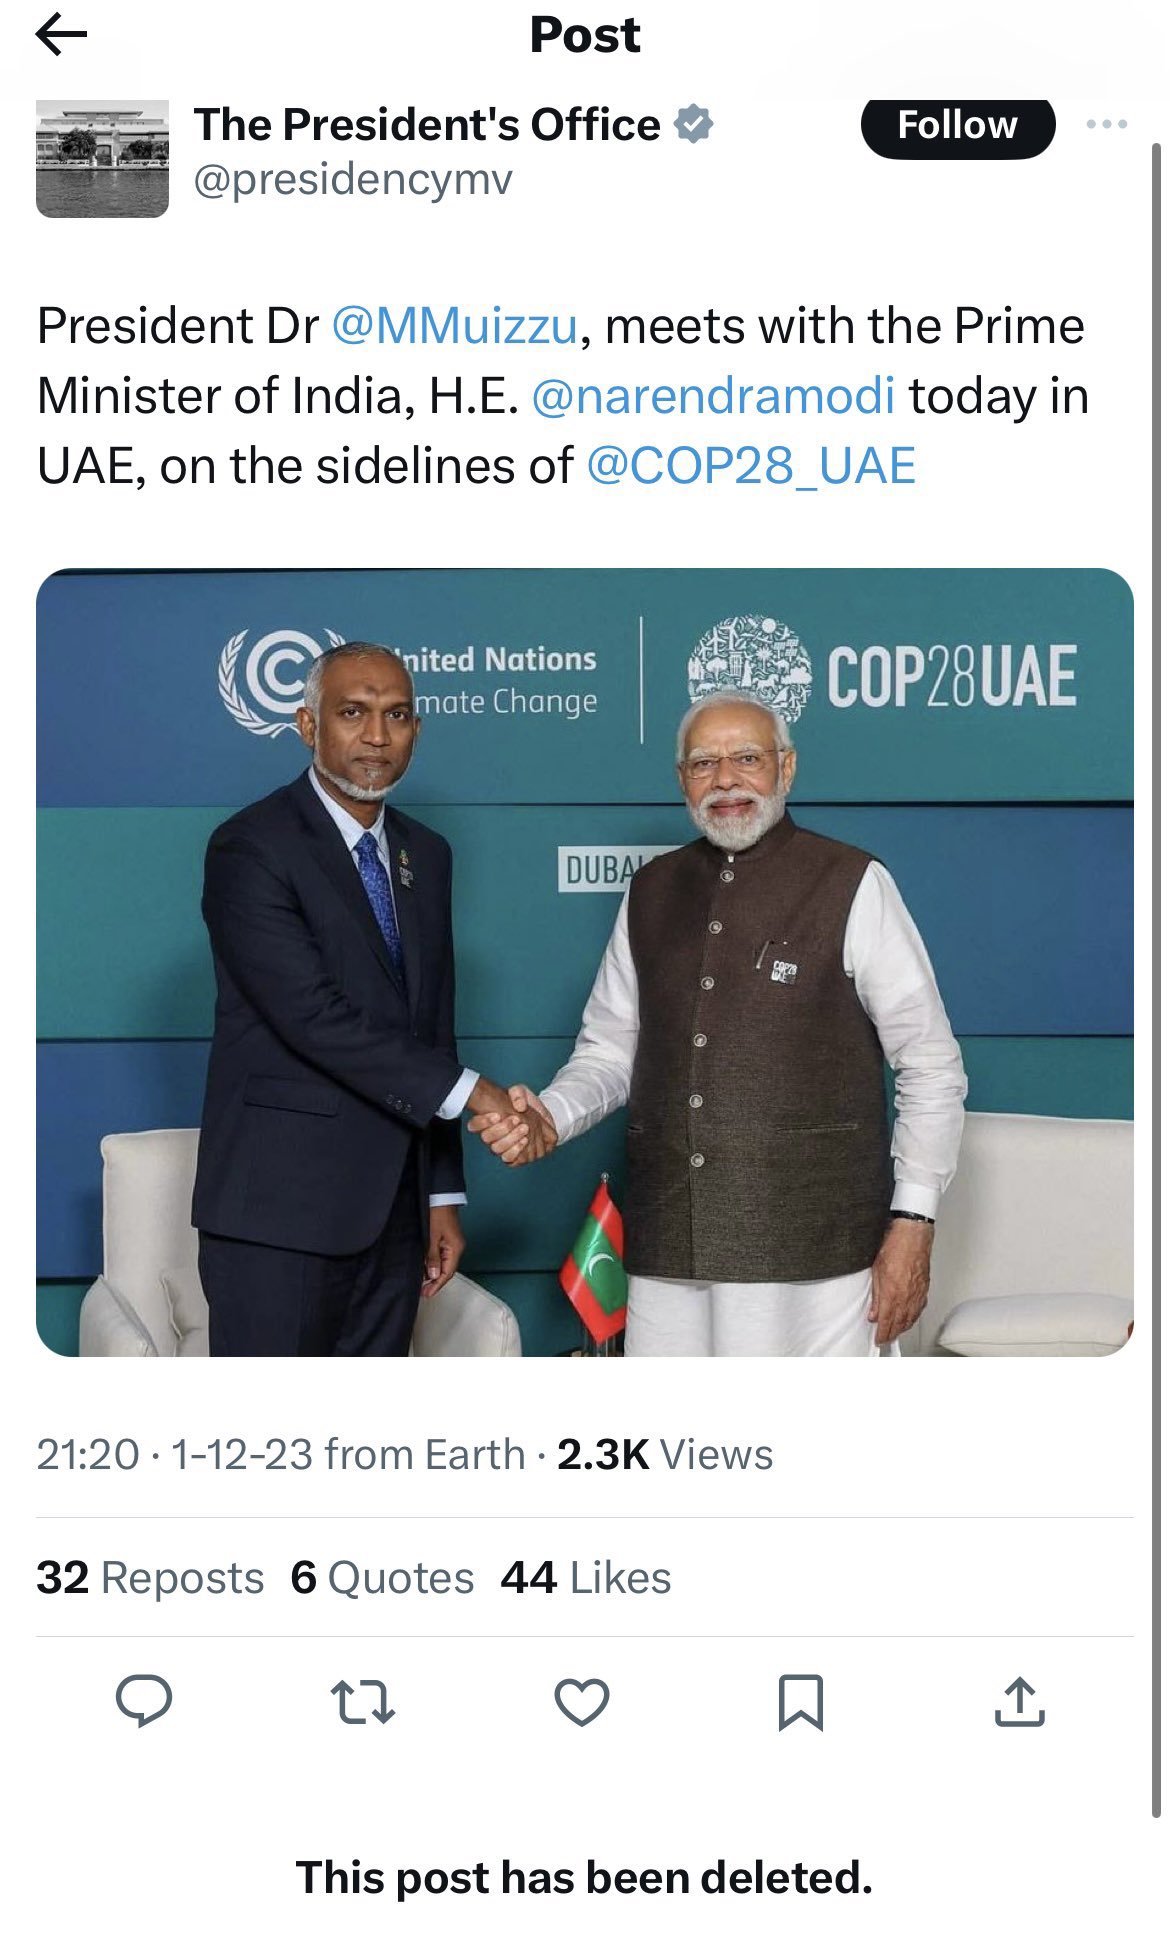The height and width of the screenshot is (1950, 1170).
Task: View the 44 Likes list
Action: point(586,1578)
